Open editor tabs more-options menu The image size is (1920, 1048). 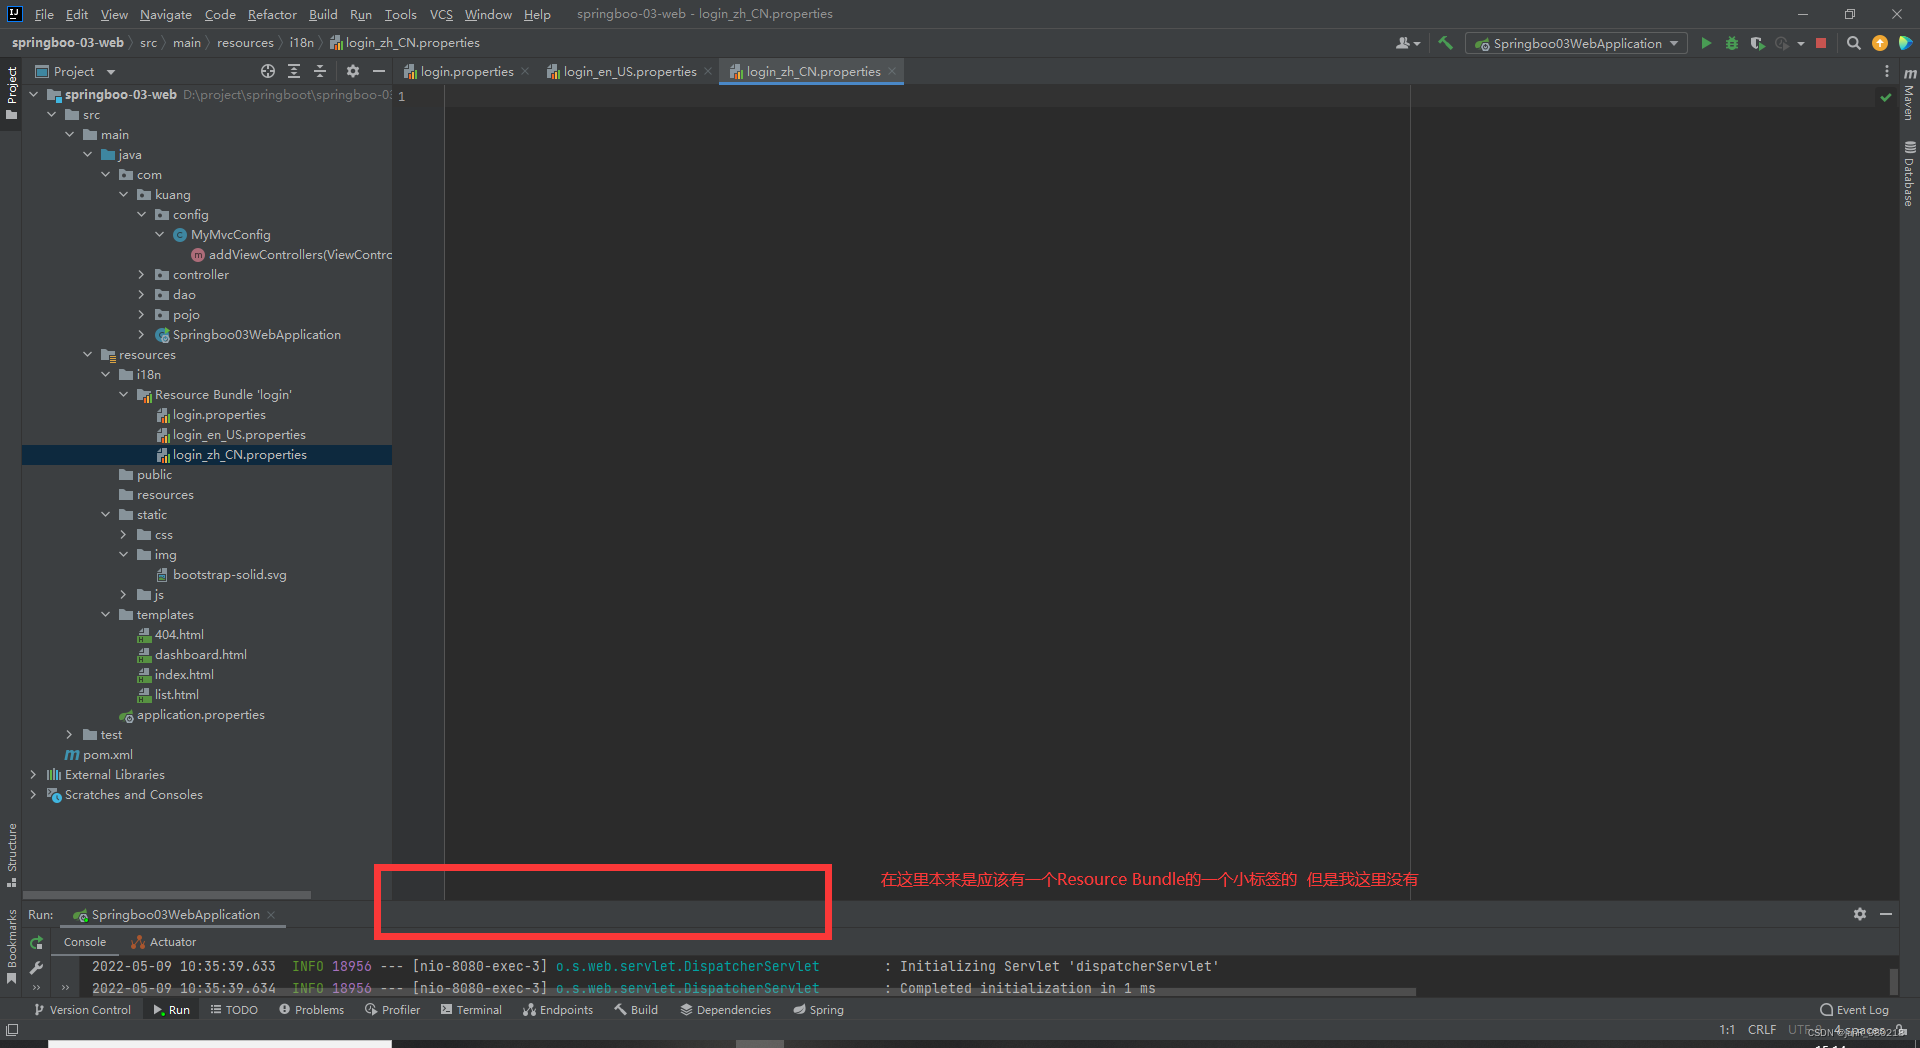point(1887,71)
